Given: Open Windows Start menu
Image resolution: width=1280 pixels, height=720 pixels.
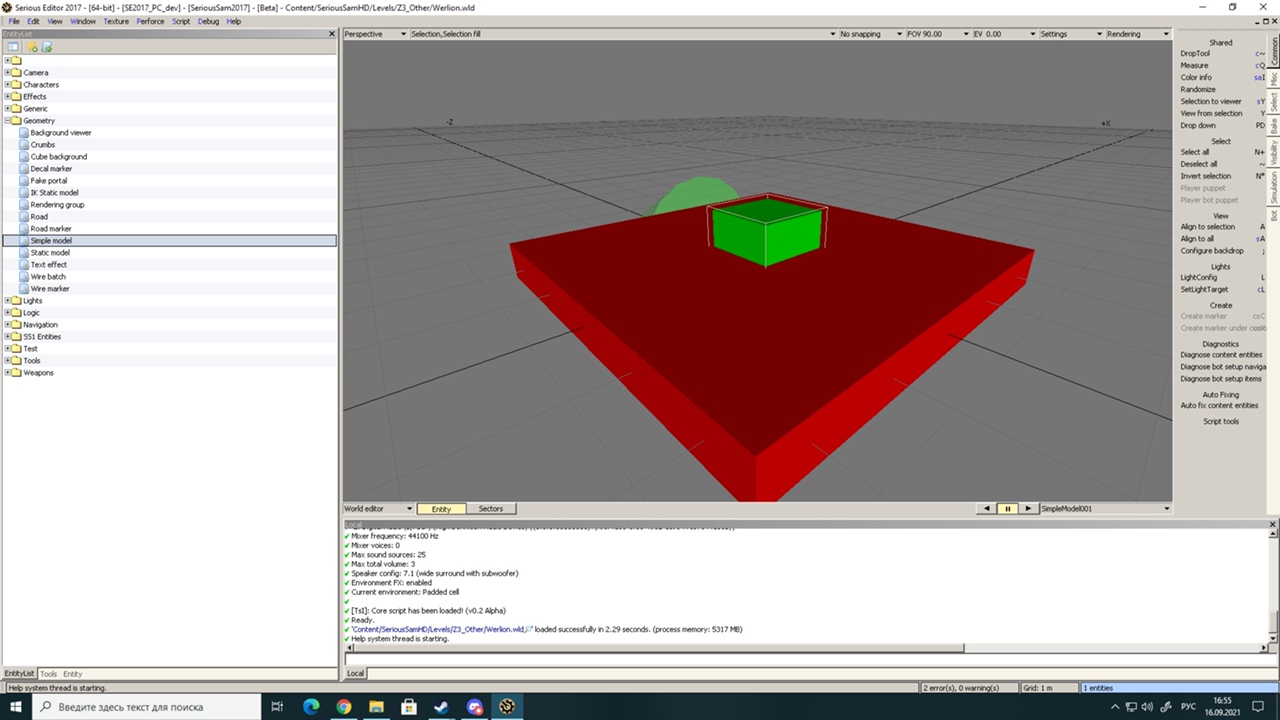Looking at the screenshot, I should click(x=17, y=707).
